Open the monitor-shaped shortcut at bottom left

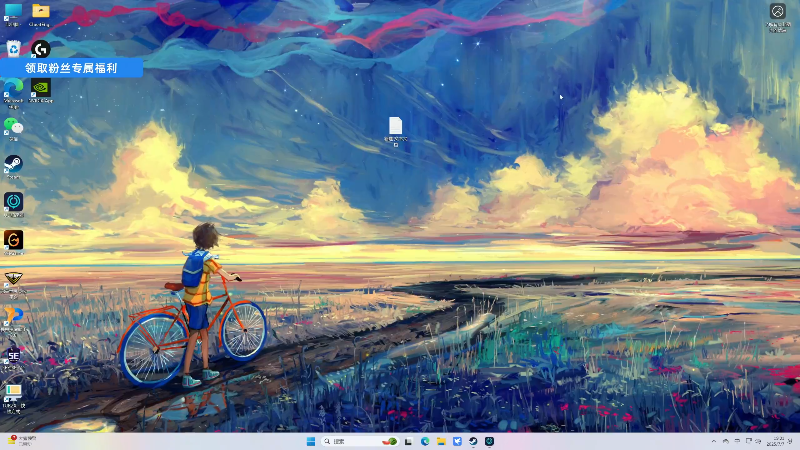click(x=13, y=398)
